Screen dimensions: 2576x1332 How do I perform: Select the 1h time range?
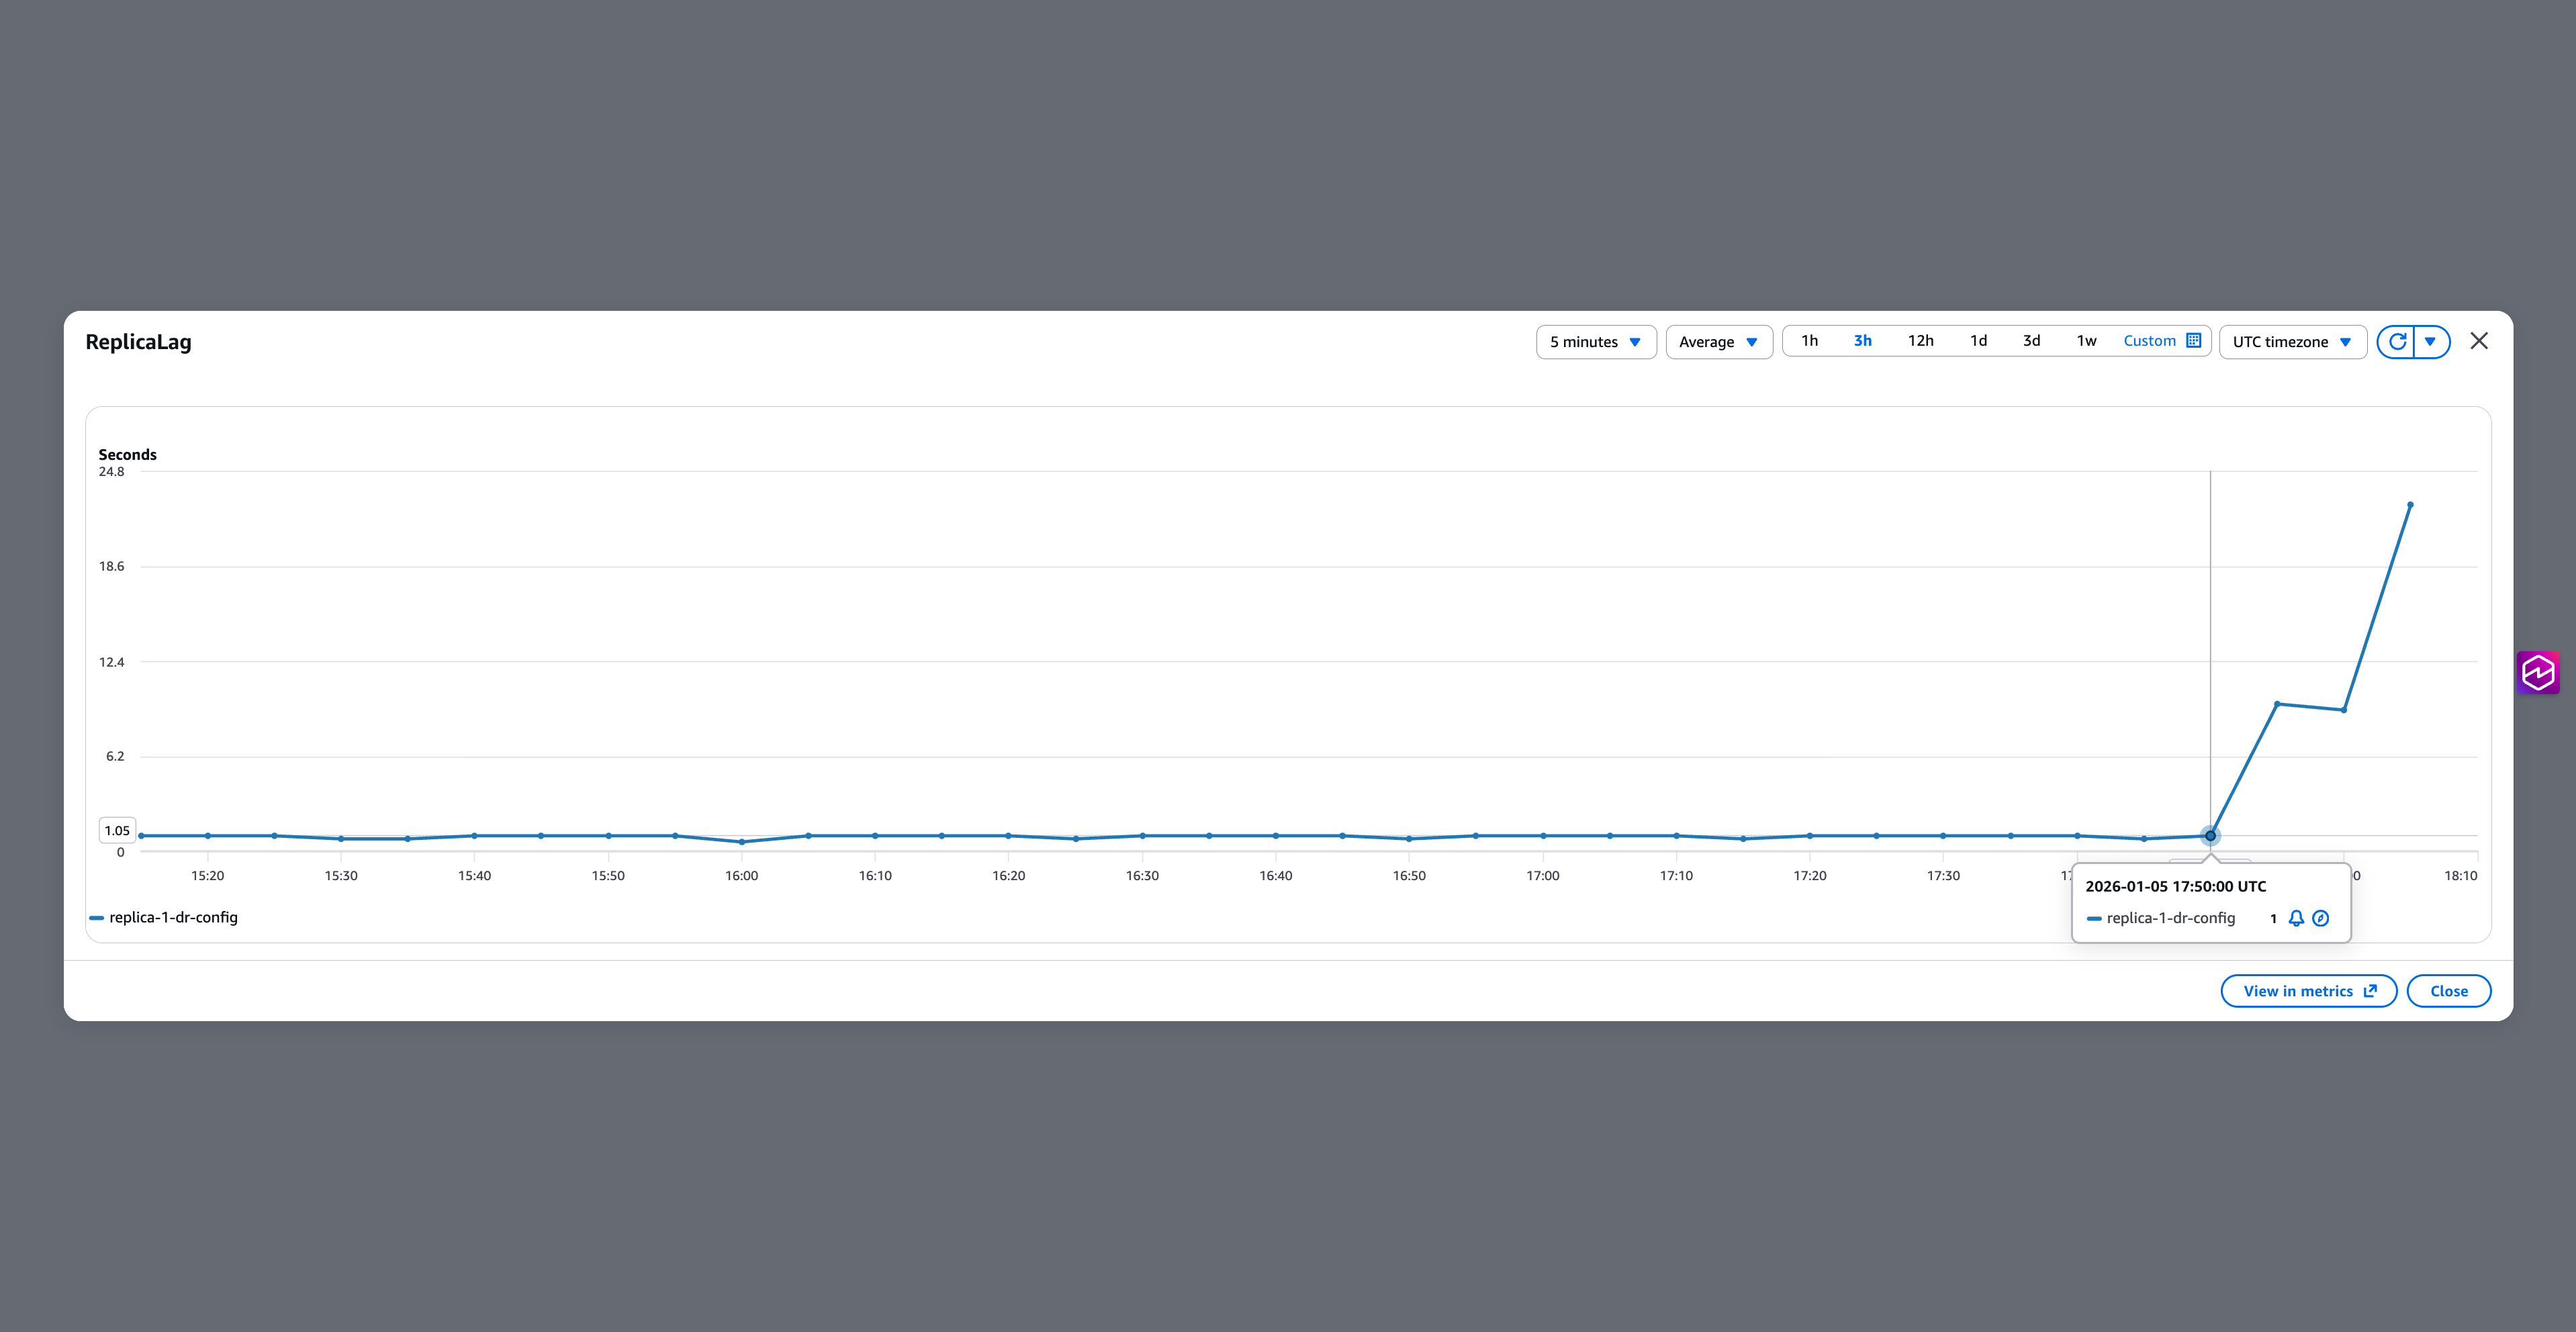pos(1809,341)
